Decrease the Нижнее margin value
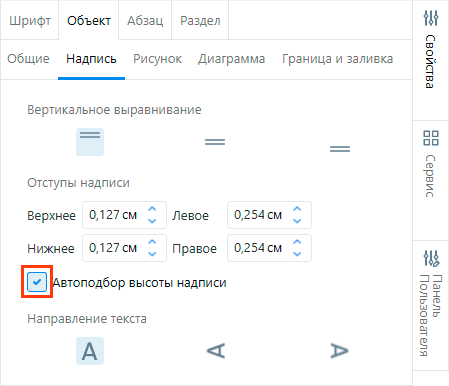 152,254
